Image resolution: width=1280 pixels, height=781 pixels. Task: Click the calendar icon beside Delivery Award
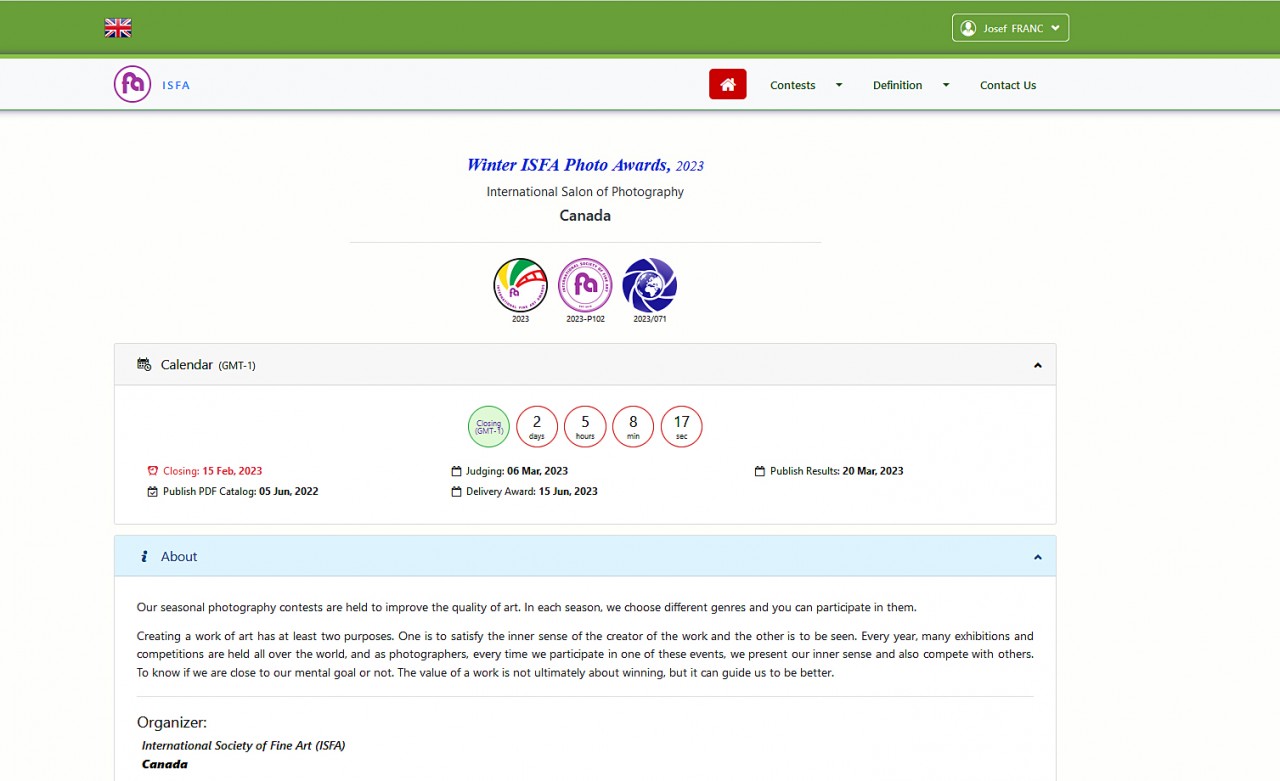(456, 492)
